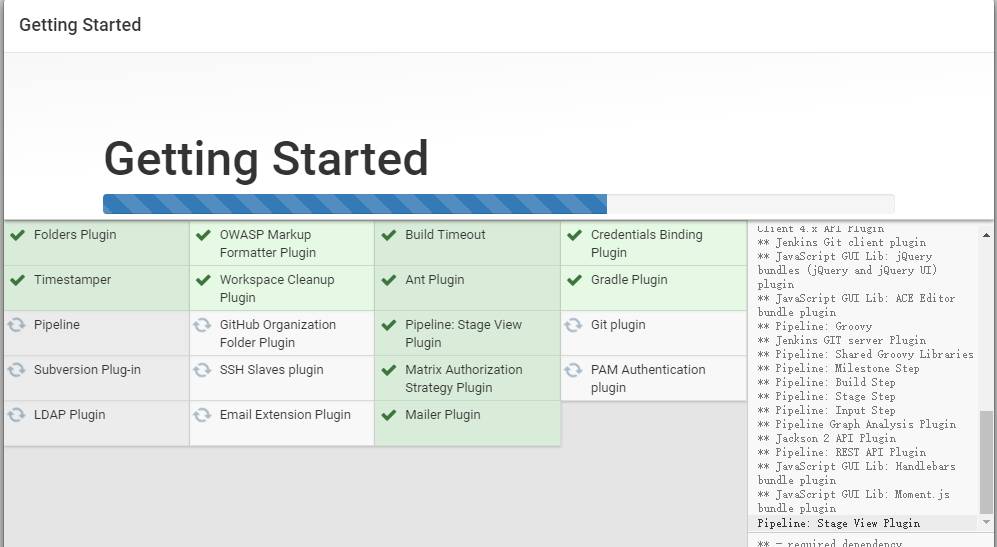Screen dimensions: 997x547
Task: Click the green checkmark beside Folders Plugin
Action: (x=17, y=235)
